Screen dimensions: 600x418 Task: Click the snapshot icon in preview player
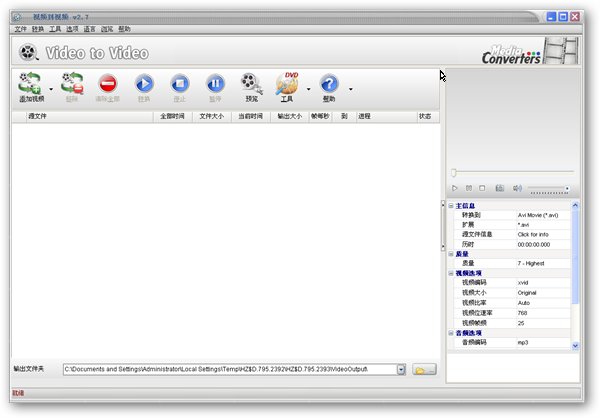point(500,188)
